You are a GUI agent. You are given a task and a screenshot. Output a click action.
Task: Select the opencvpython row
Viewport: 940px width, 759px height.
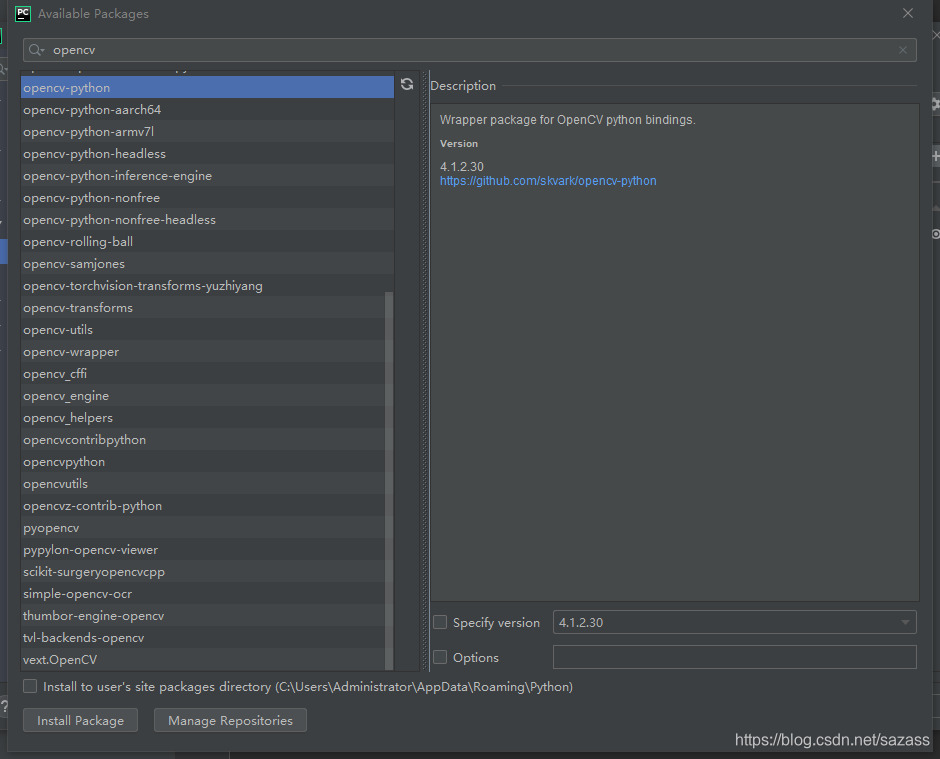pos(203,462)
